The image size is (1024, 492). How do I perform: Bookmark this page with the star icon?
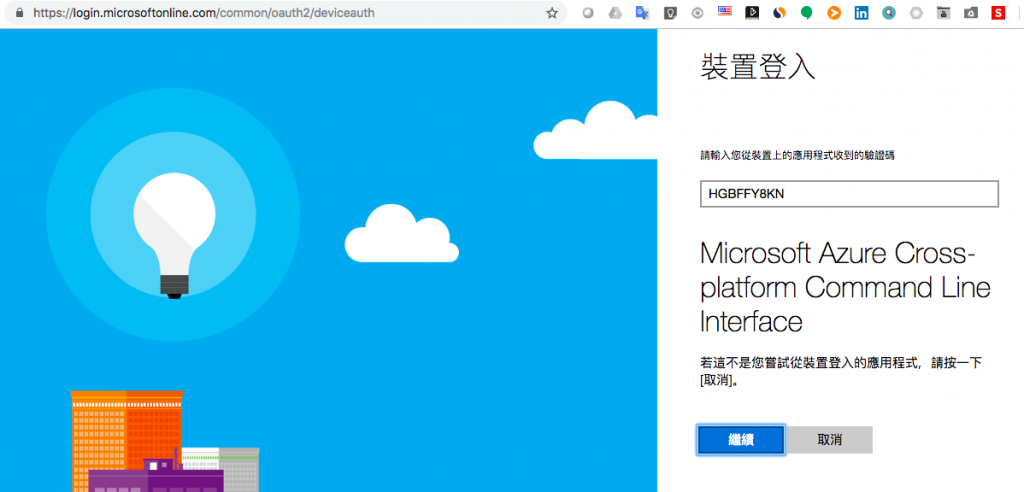(x=552, y=12)
